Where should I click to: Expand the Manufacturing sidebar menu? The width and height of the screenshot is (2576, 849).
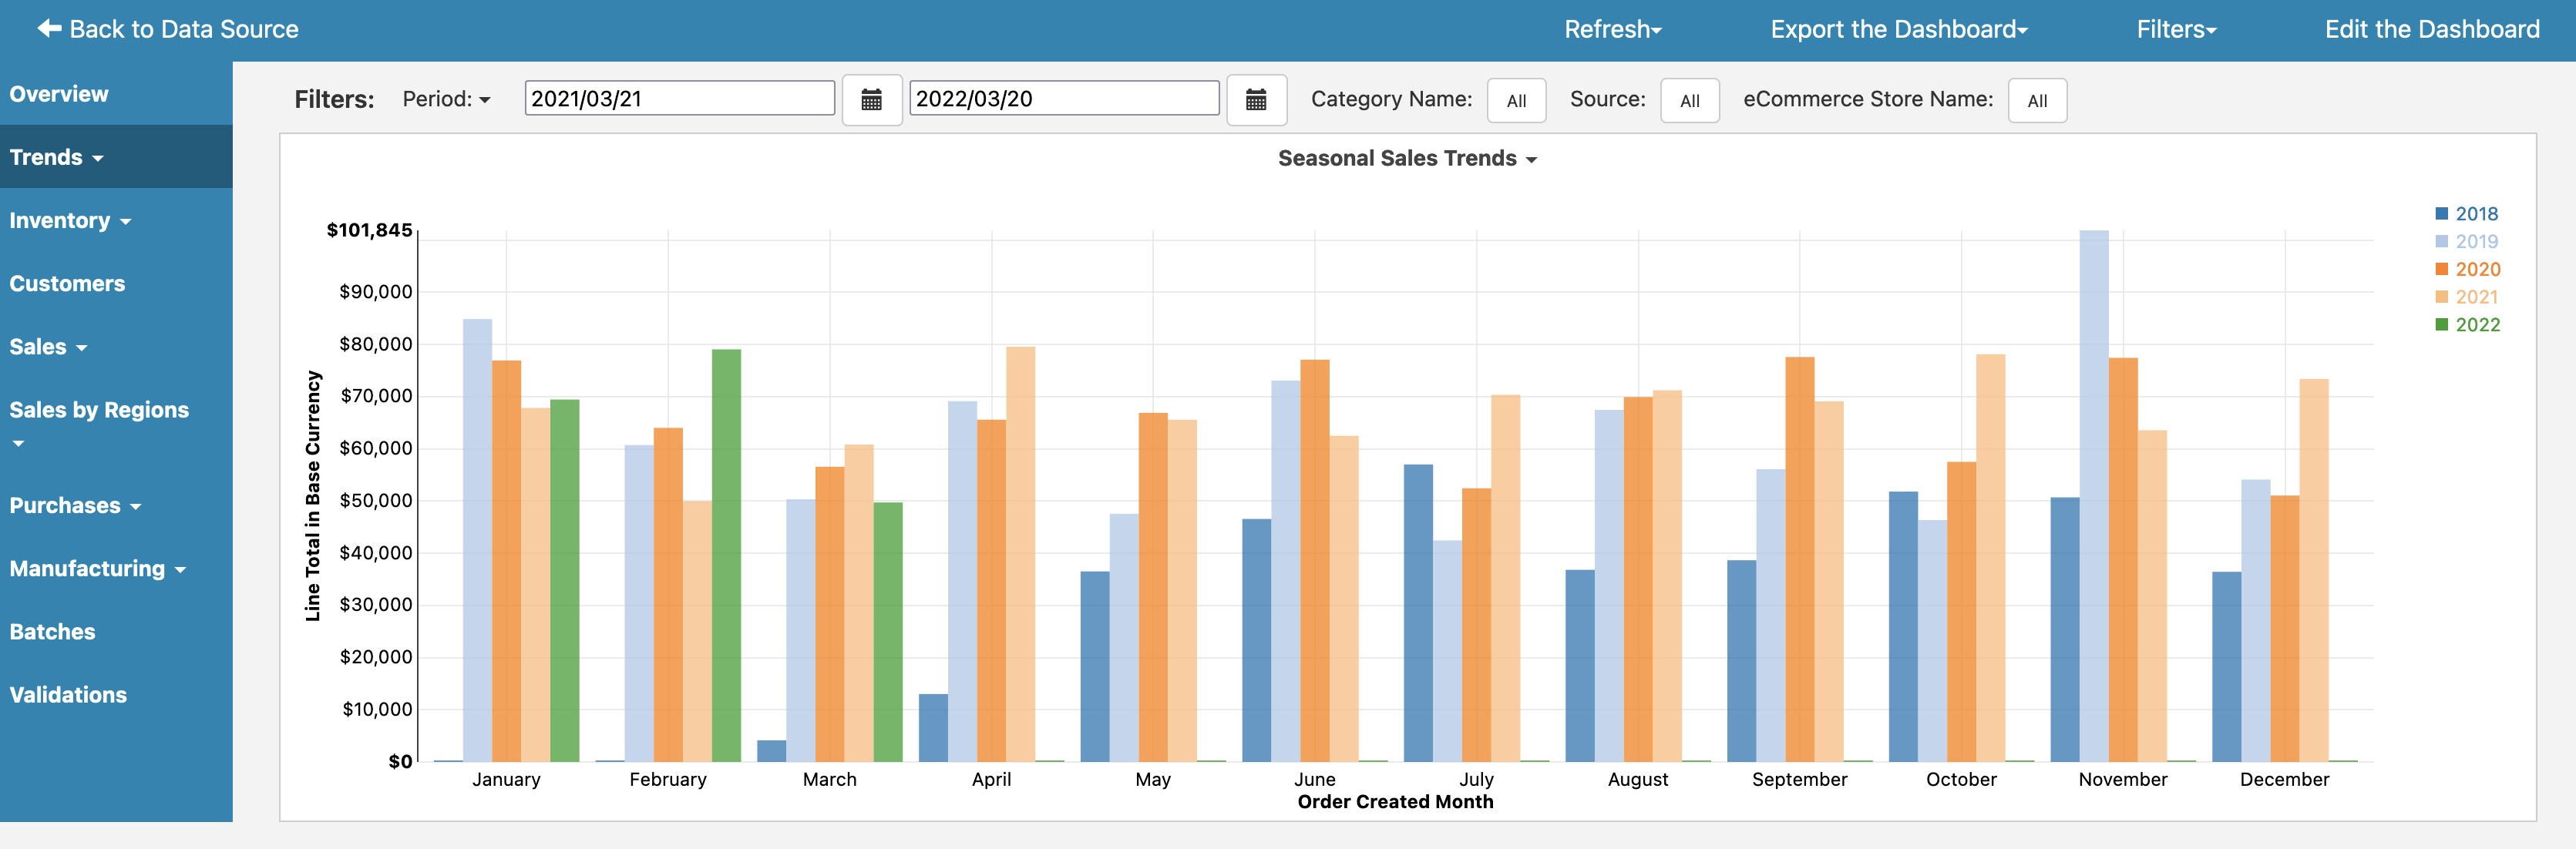pyautogui.click(x=116, y=568)
